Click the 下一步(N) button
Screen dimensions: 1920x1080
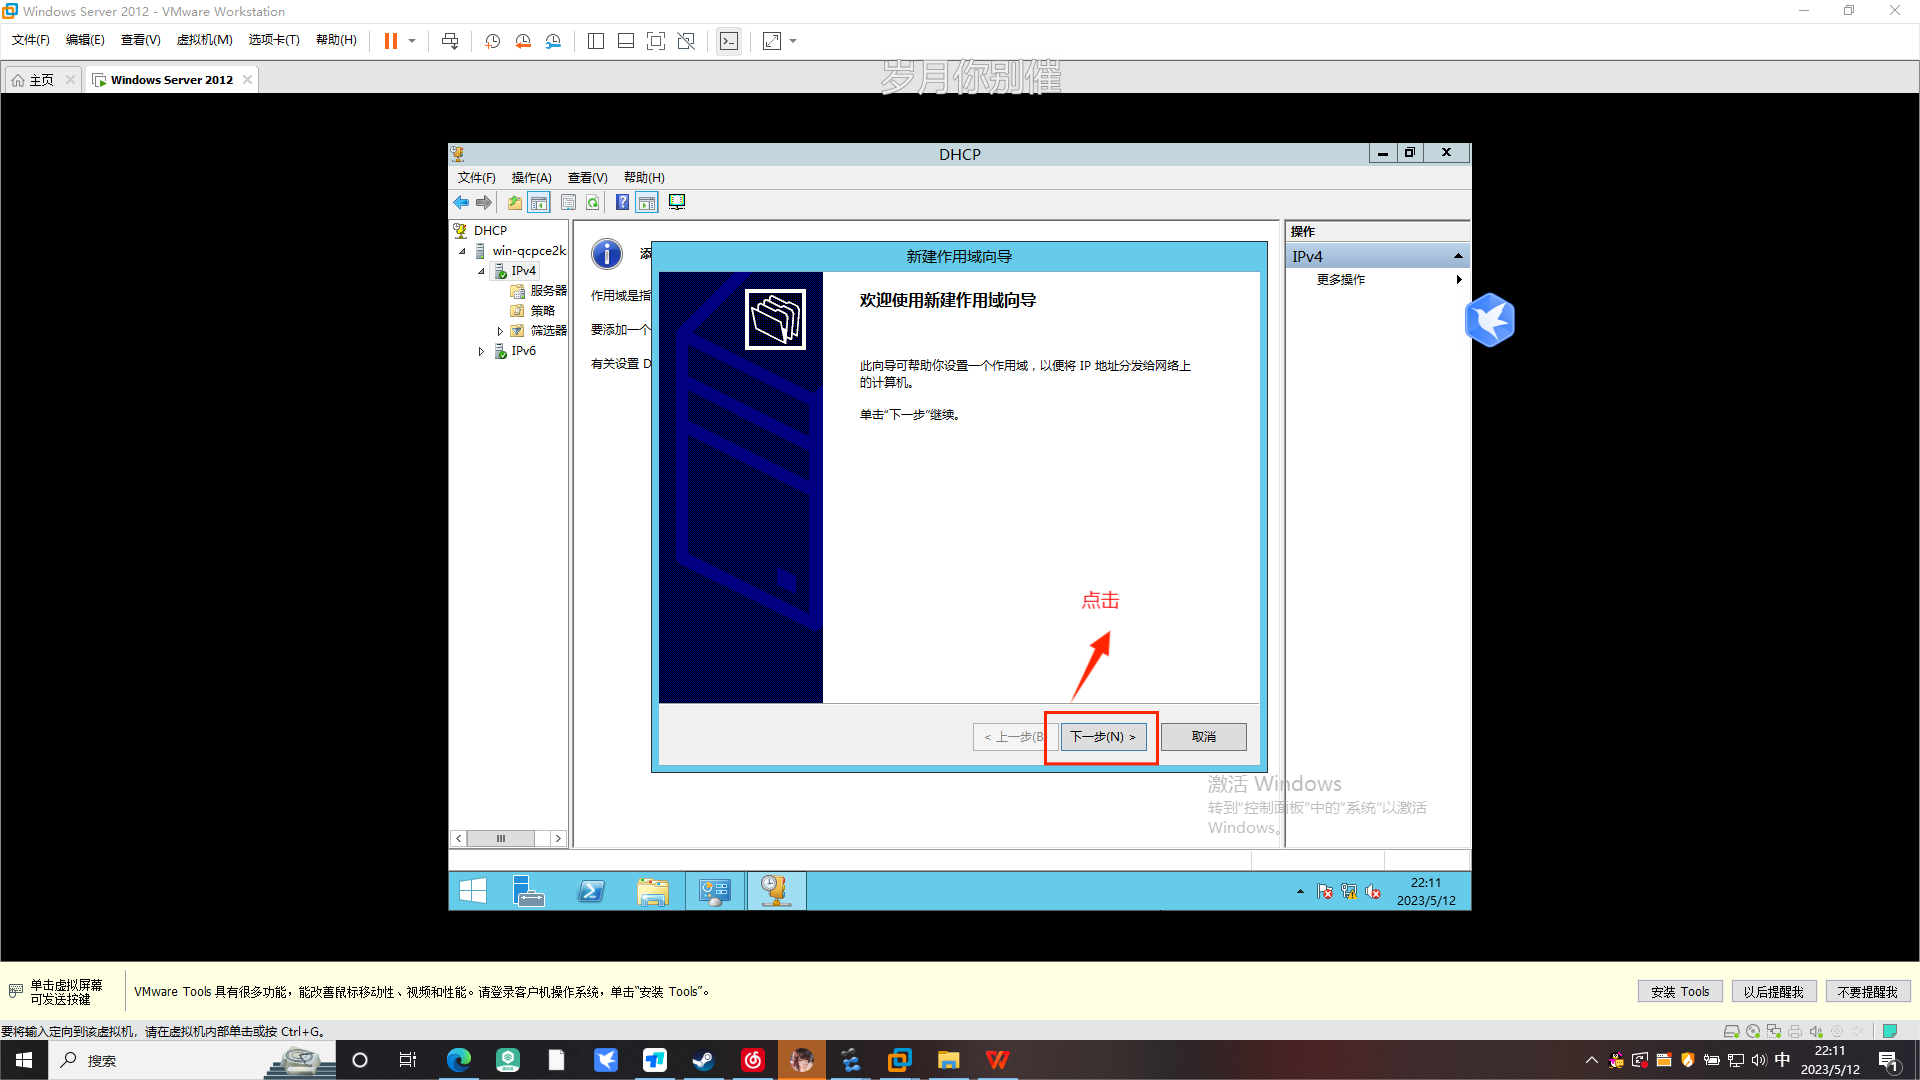point(1102,737)
